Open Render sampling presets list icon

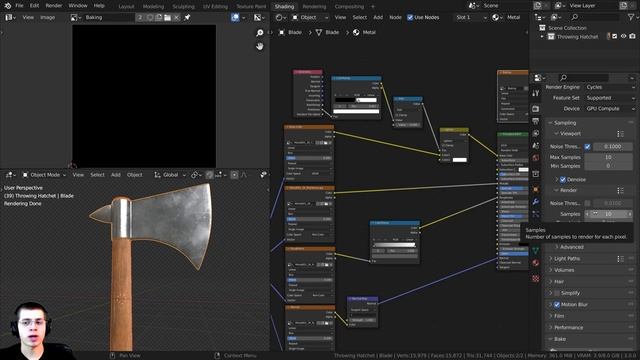click(x=620, y=191)
